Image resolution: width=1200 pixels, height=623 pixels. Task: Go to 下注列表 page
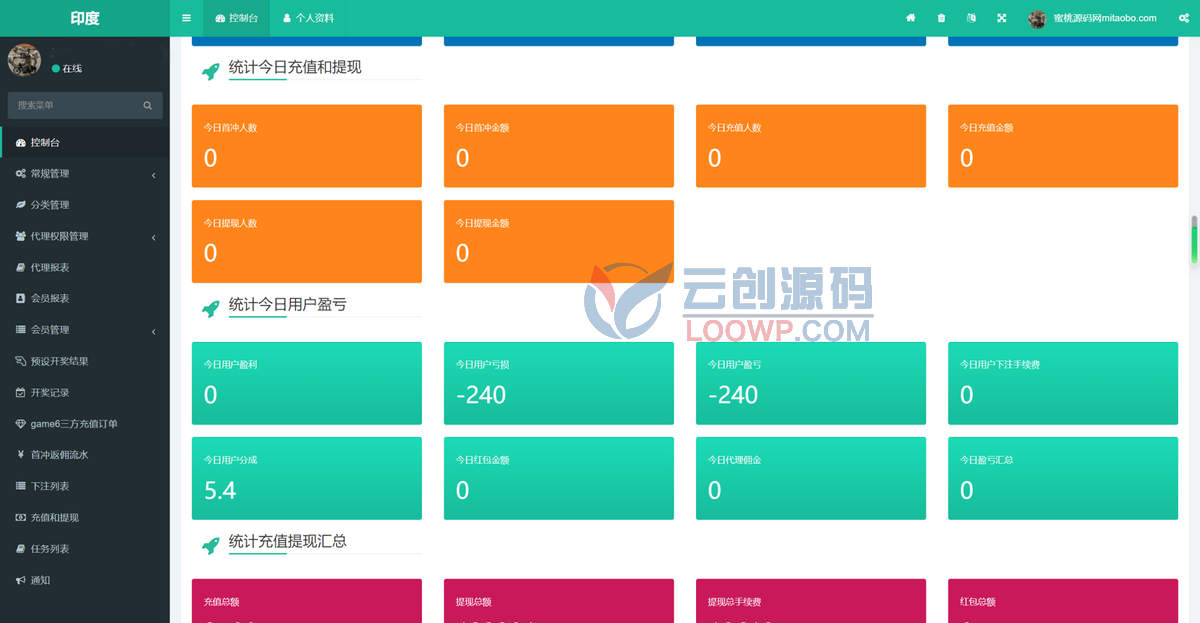coord(85,486)
